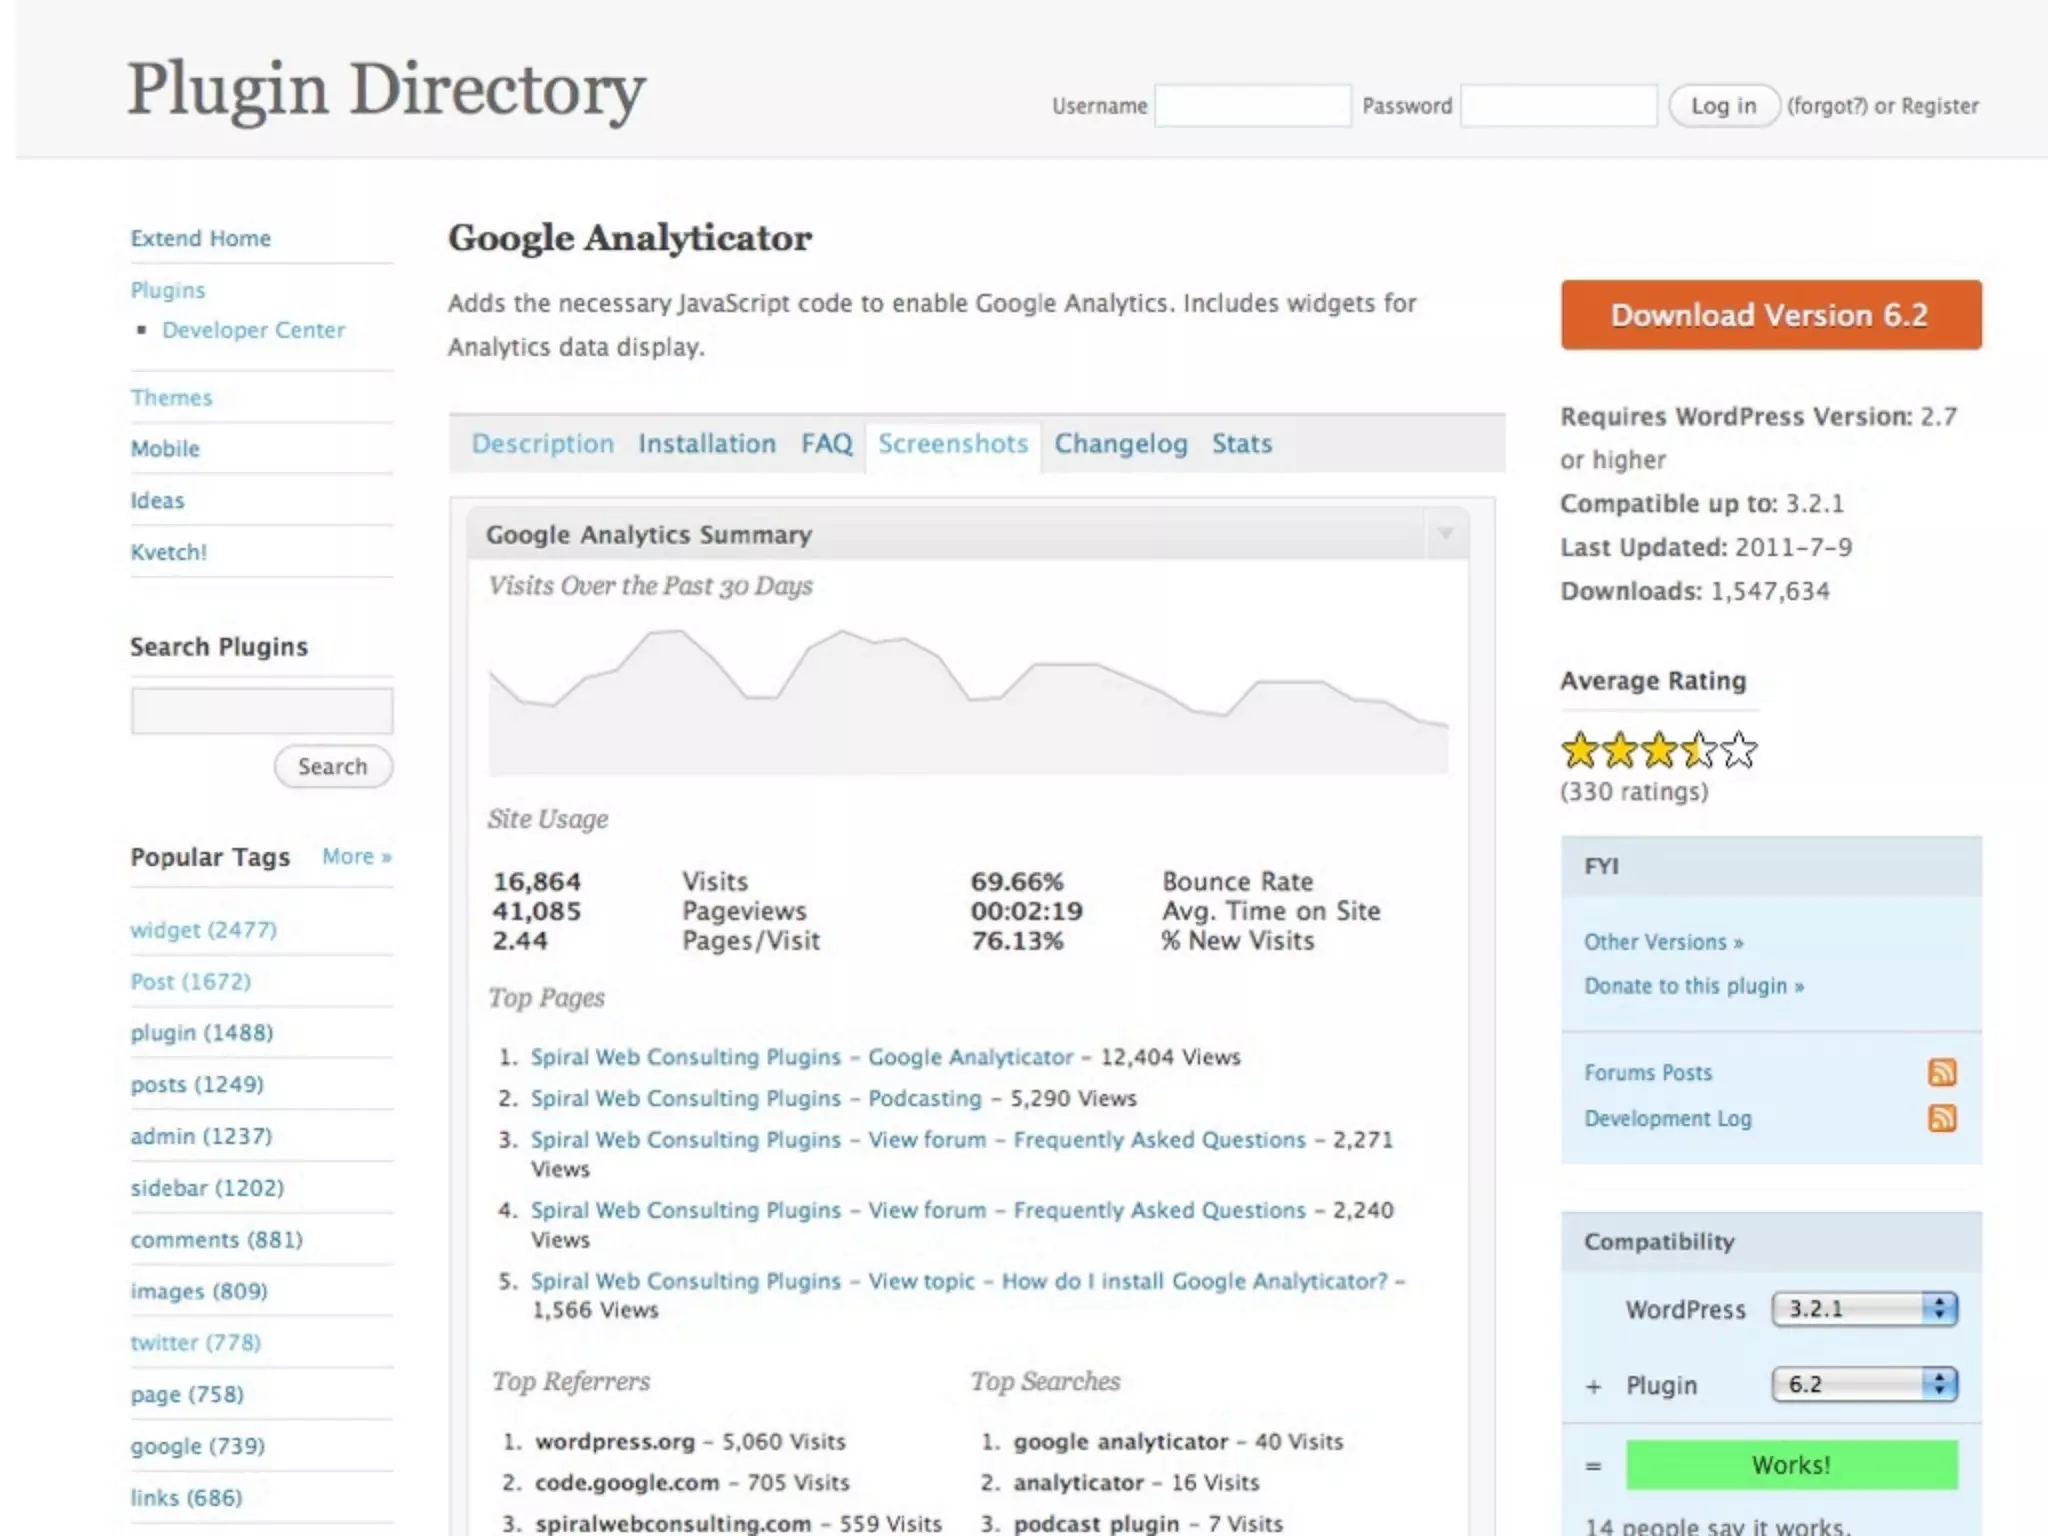Click the Development Log RSS feed icon
Image resolution: width=2048 pixels, height=1536 pixels.
click(1941, 1118)
